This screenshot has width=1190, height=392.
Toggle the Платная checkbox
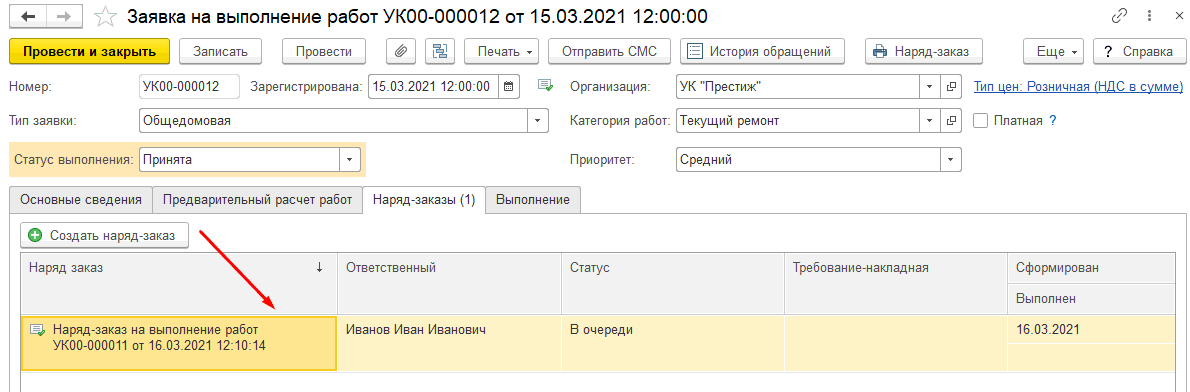pyautogui.click(x=981, y=121)
